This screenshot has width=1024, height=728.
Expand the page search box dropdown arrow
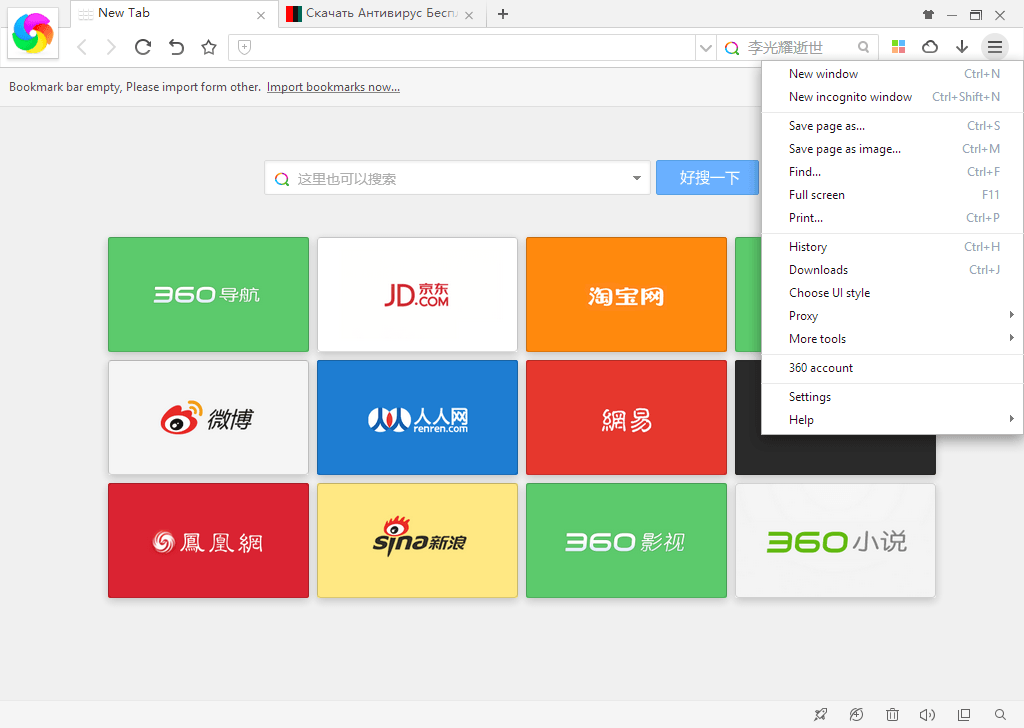point(637,178)
